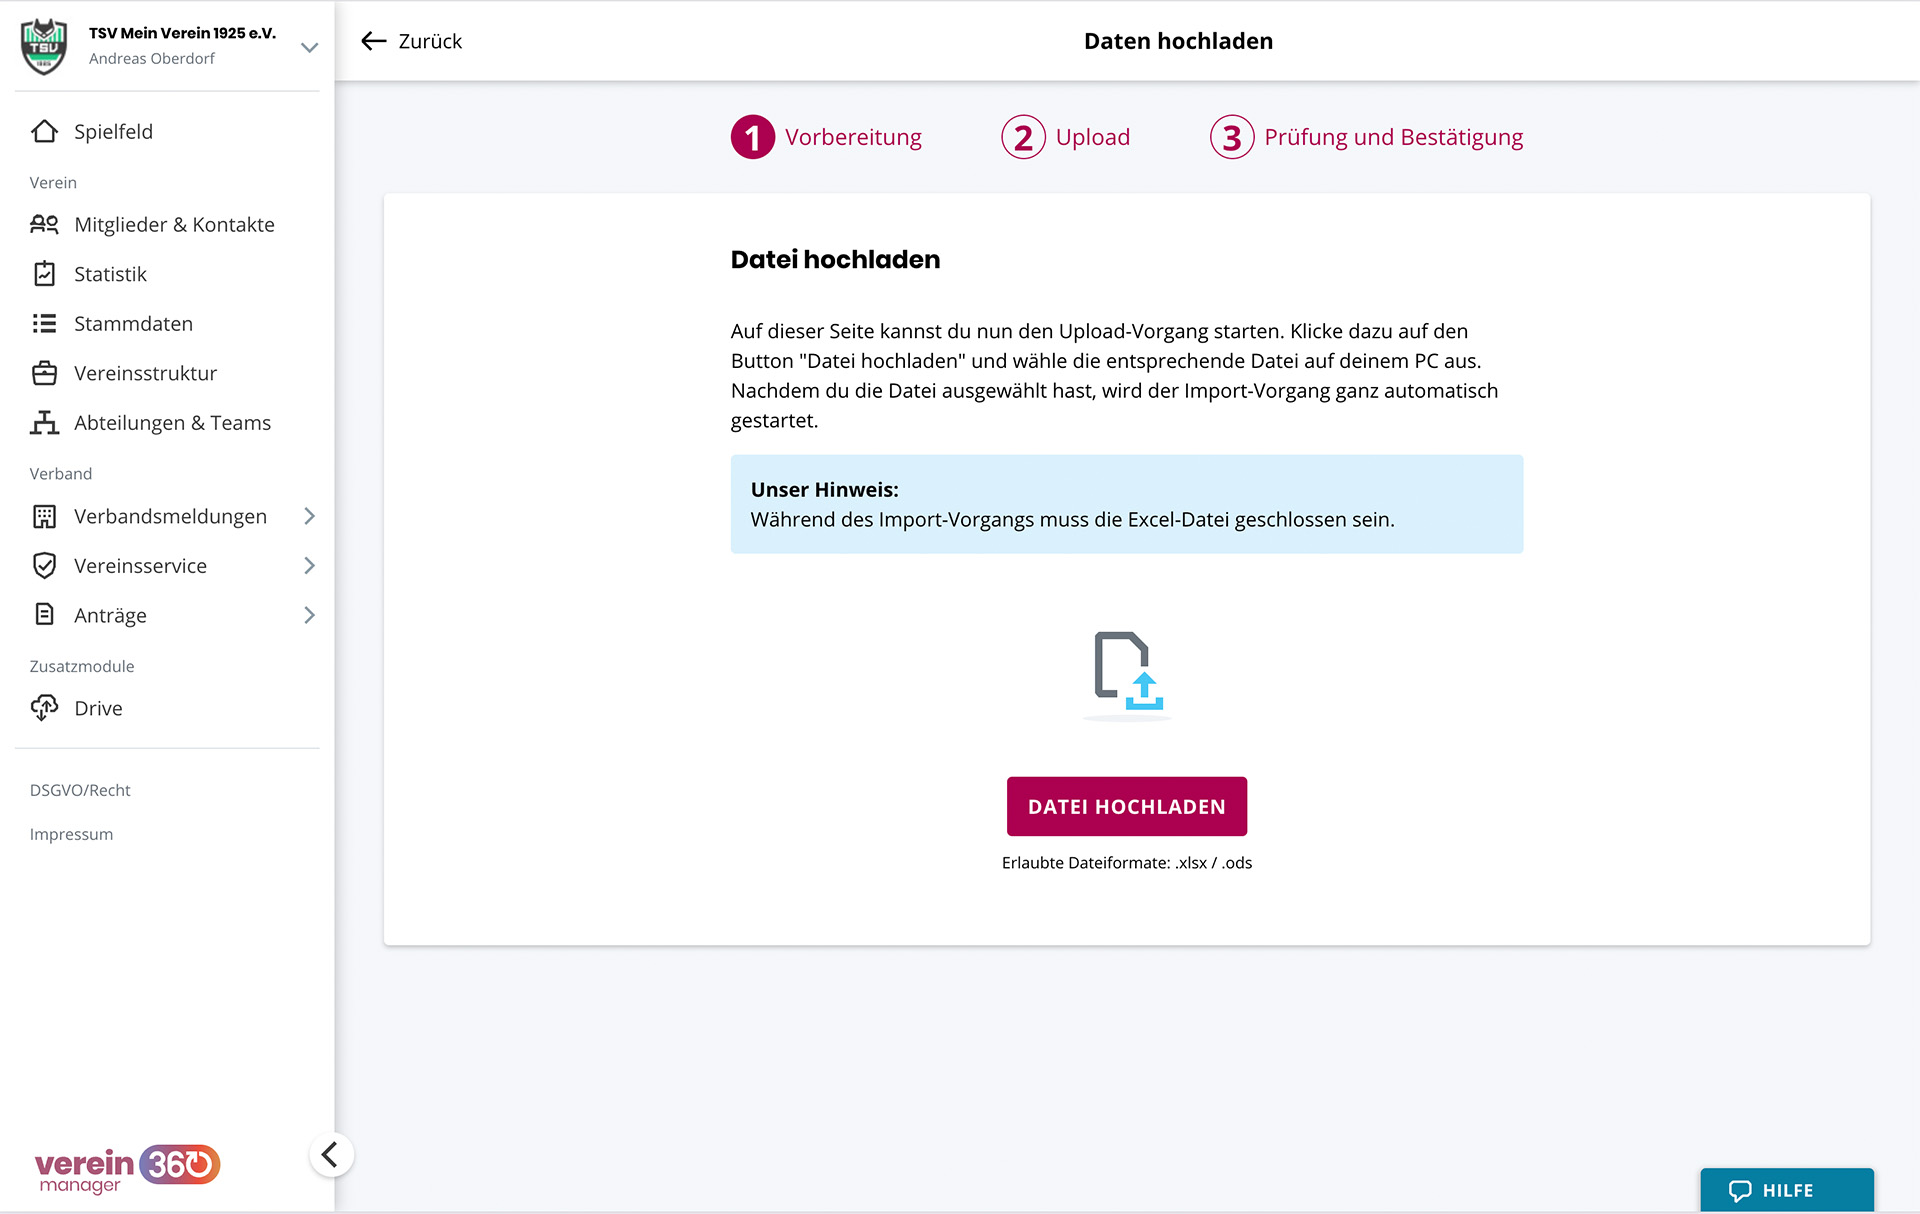
Task: Click the Statistik chart icon
Action: (44, 274)
